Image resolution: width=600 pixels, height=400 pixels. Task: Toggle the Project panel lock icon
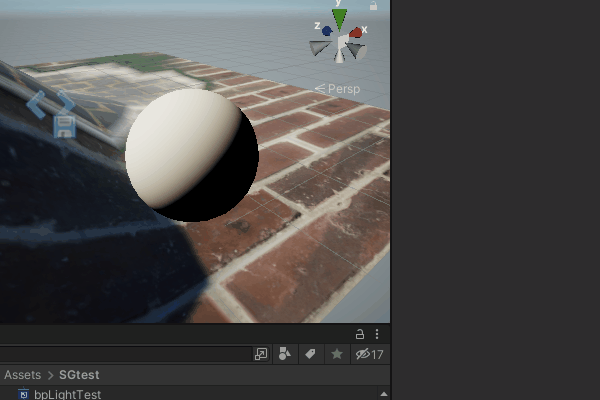point(360,334)
